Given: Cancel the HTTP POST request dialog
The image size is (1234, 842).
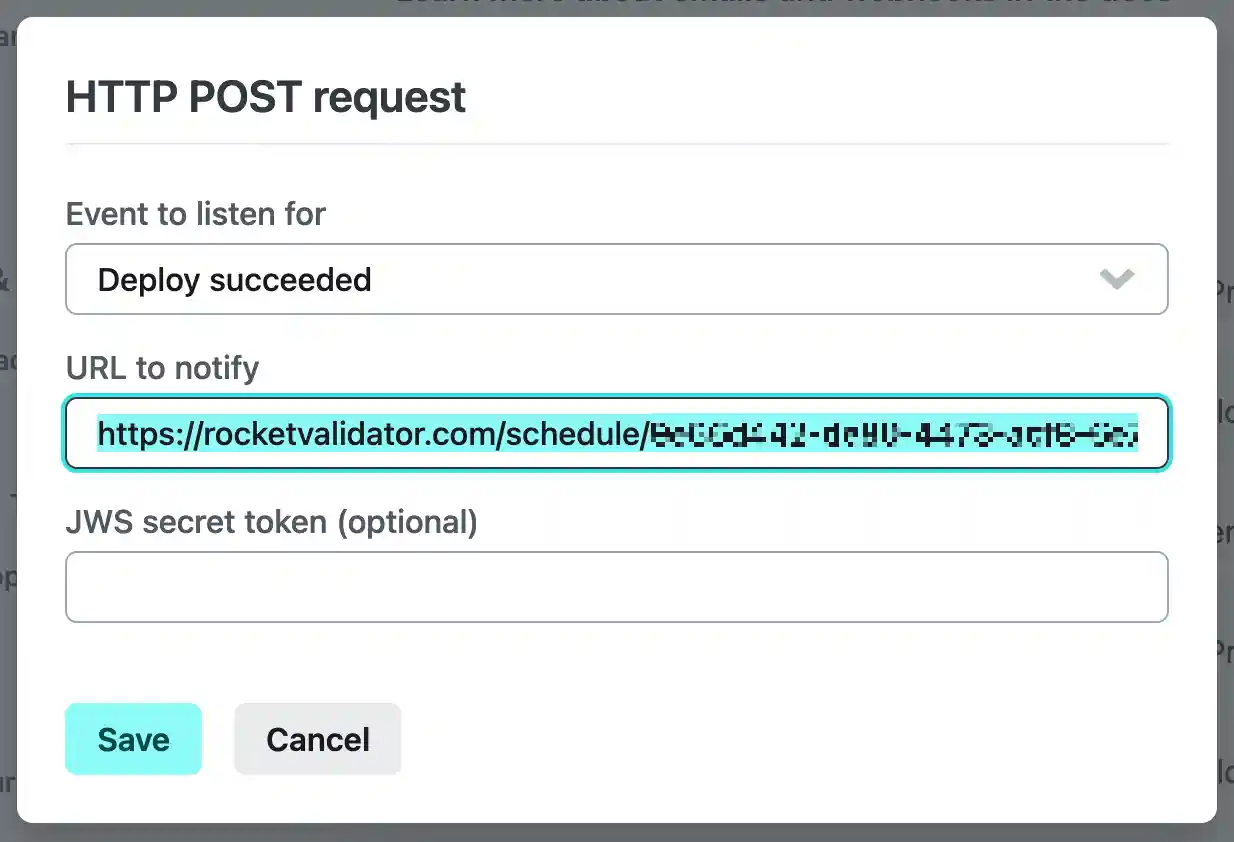Looking at the screenshot, I should [x=317, y=739].
